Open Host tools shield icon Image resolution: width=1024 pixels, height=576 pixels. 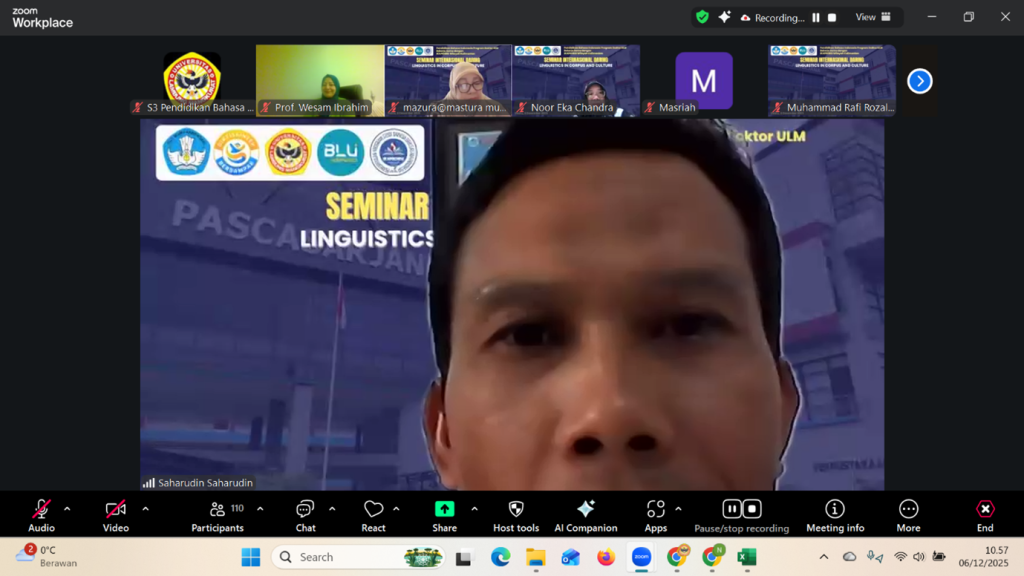[x=516, y=514]
